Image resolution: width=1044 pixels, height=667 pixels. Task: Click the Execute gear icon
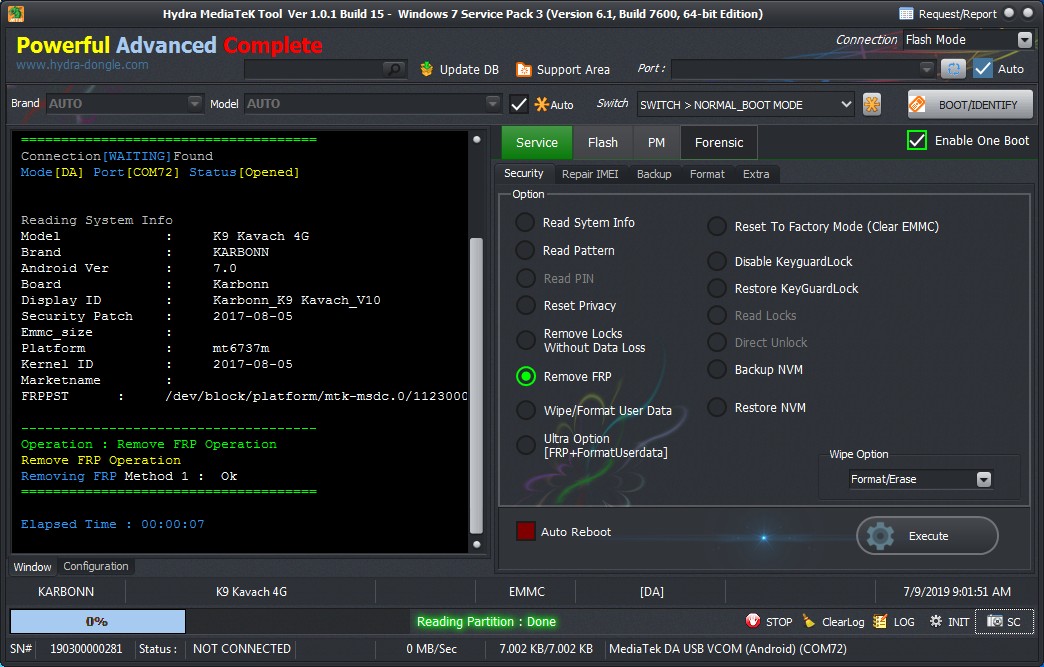coord(880,536)
